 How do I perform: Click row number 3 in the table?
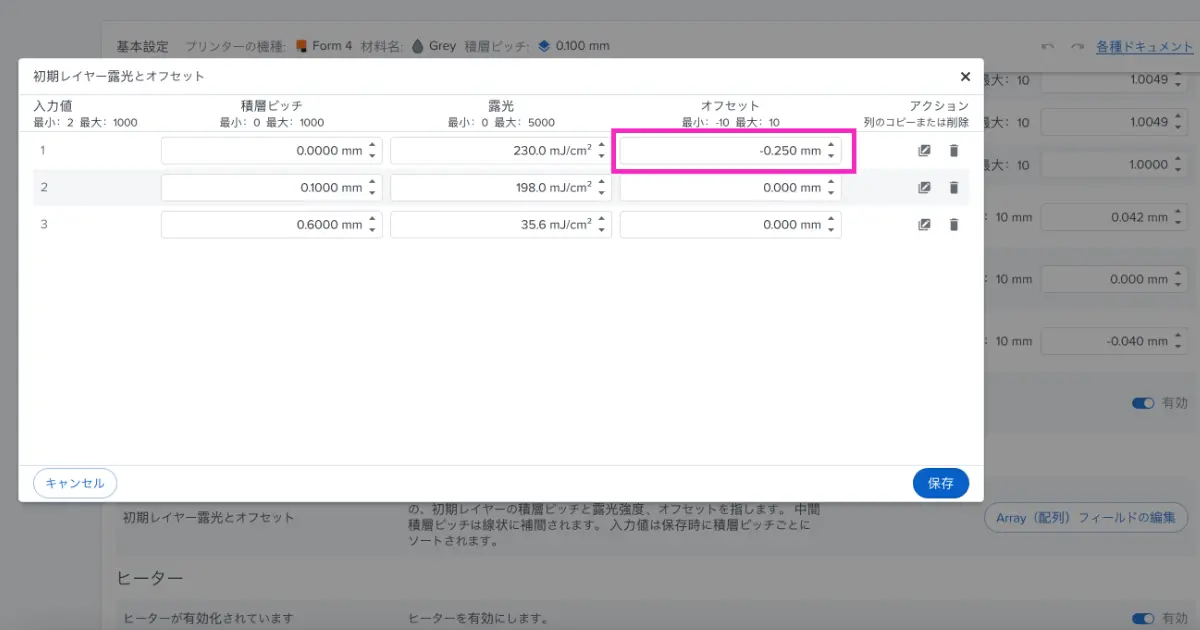coord(44,225)
